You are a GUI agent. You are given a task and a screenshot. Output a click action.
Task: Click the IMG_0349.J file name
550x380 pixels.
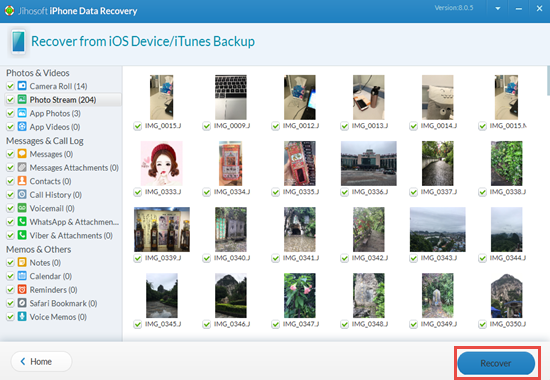pos(439,324)
